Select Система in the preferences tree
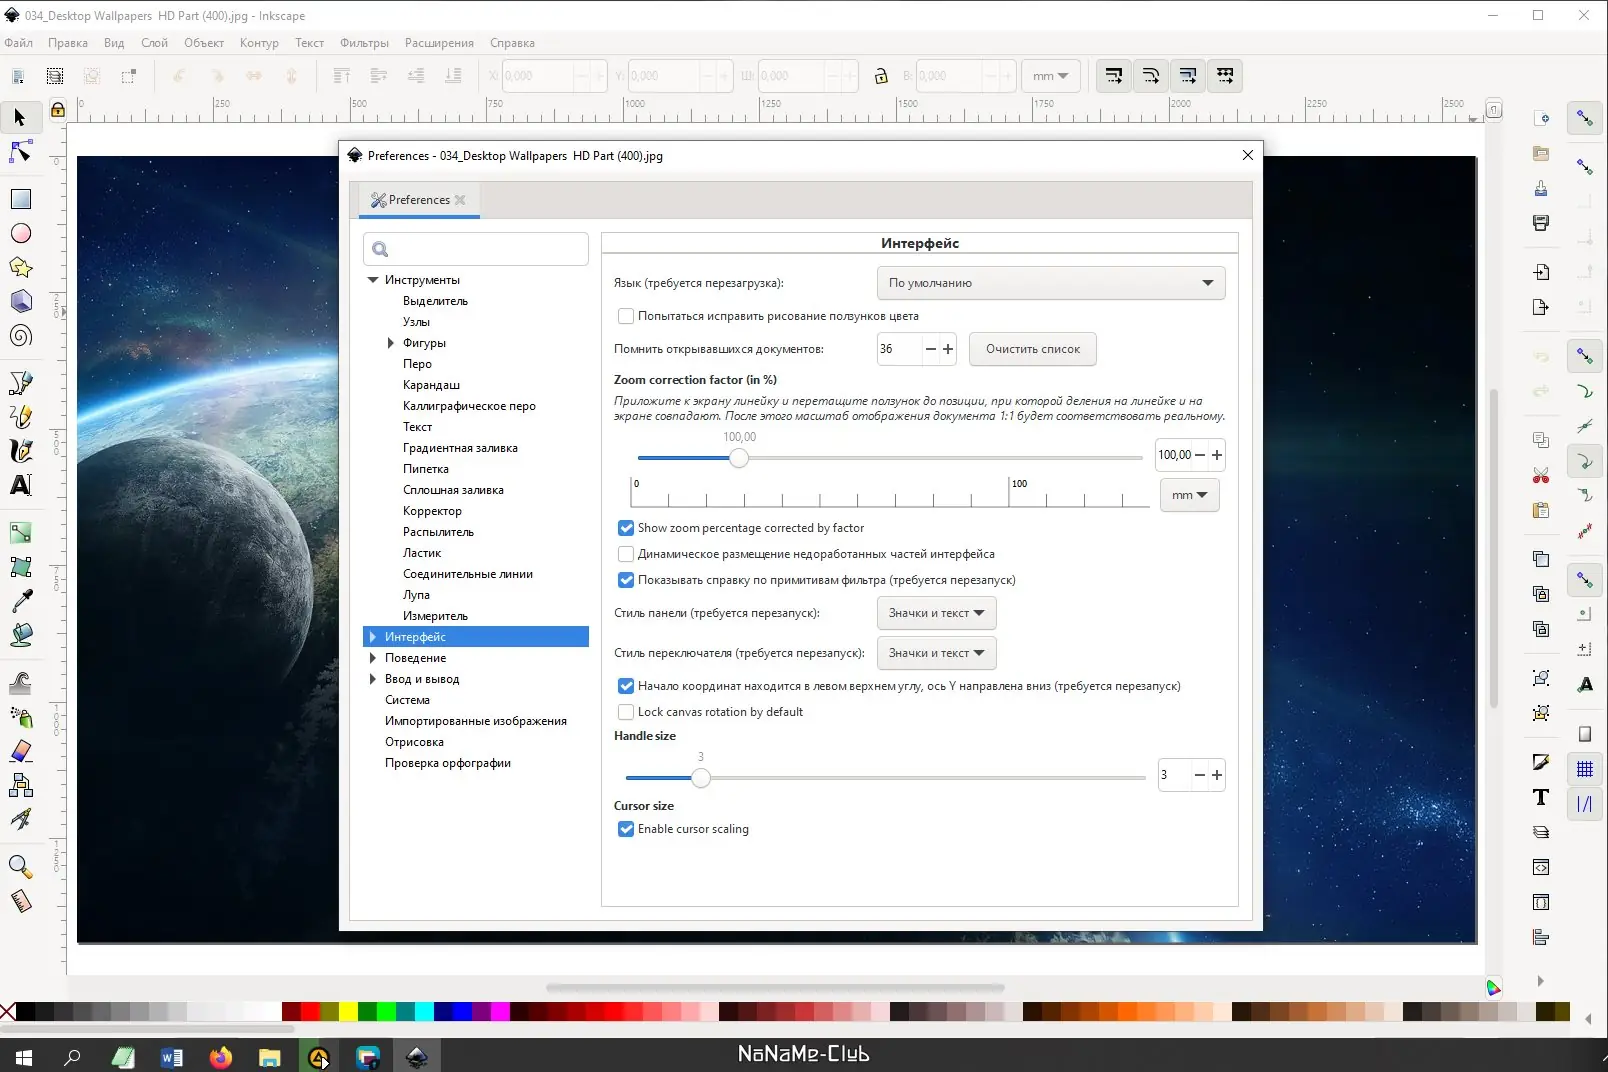 coord(407,700)
